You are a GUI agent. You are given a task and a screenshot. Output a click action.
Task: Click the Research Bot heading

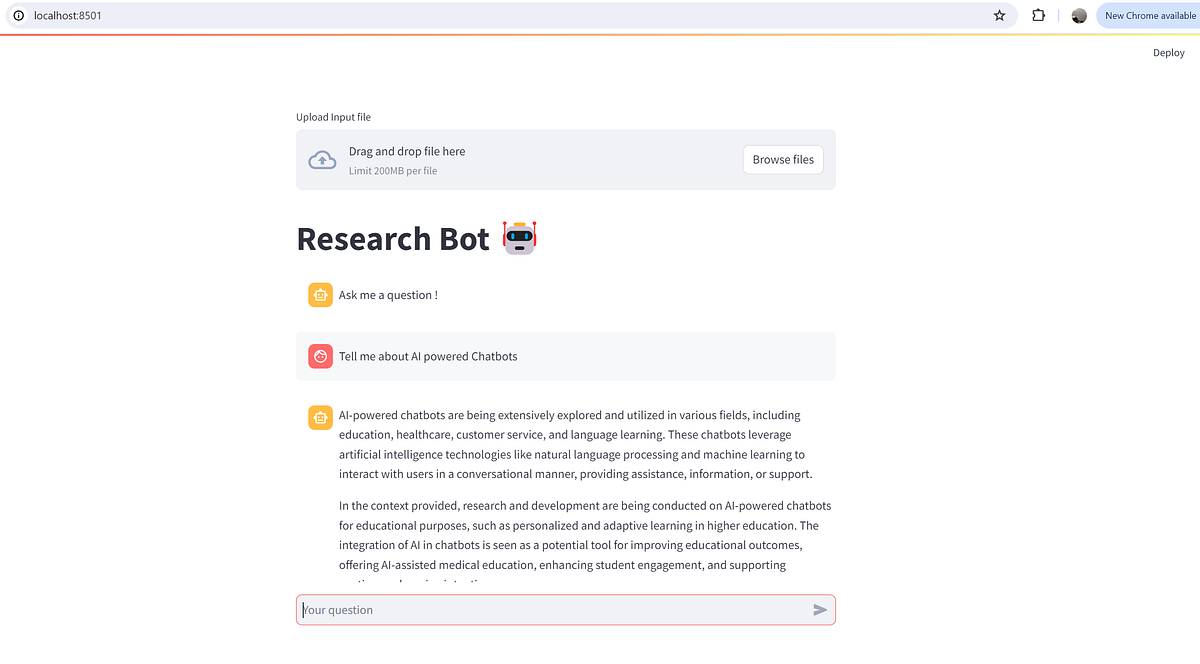pos(392,238)
